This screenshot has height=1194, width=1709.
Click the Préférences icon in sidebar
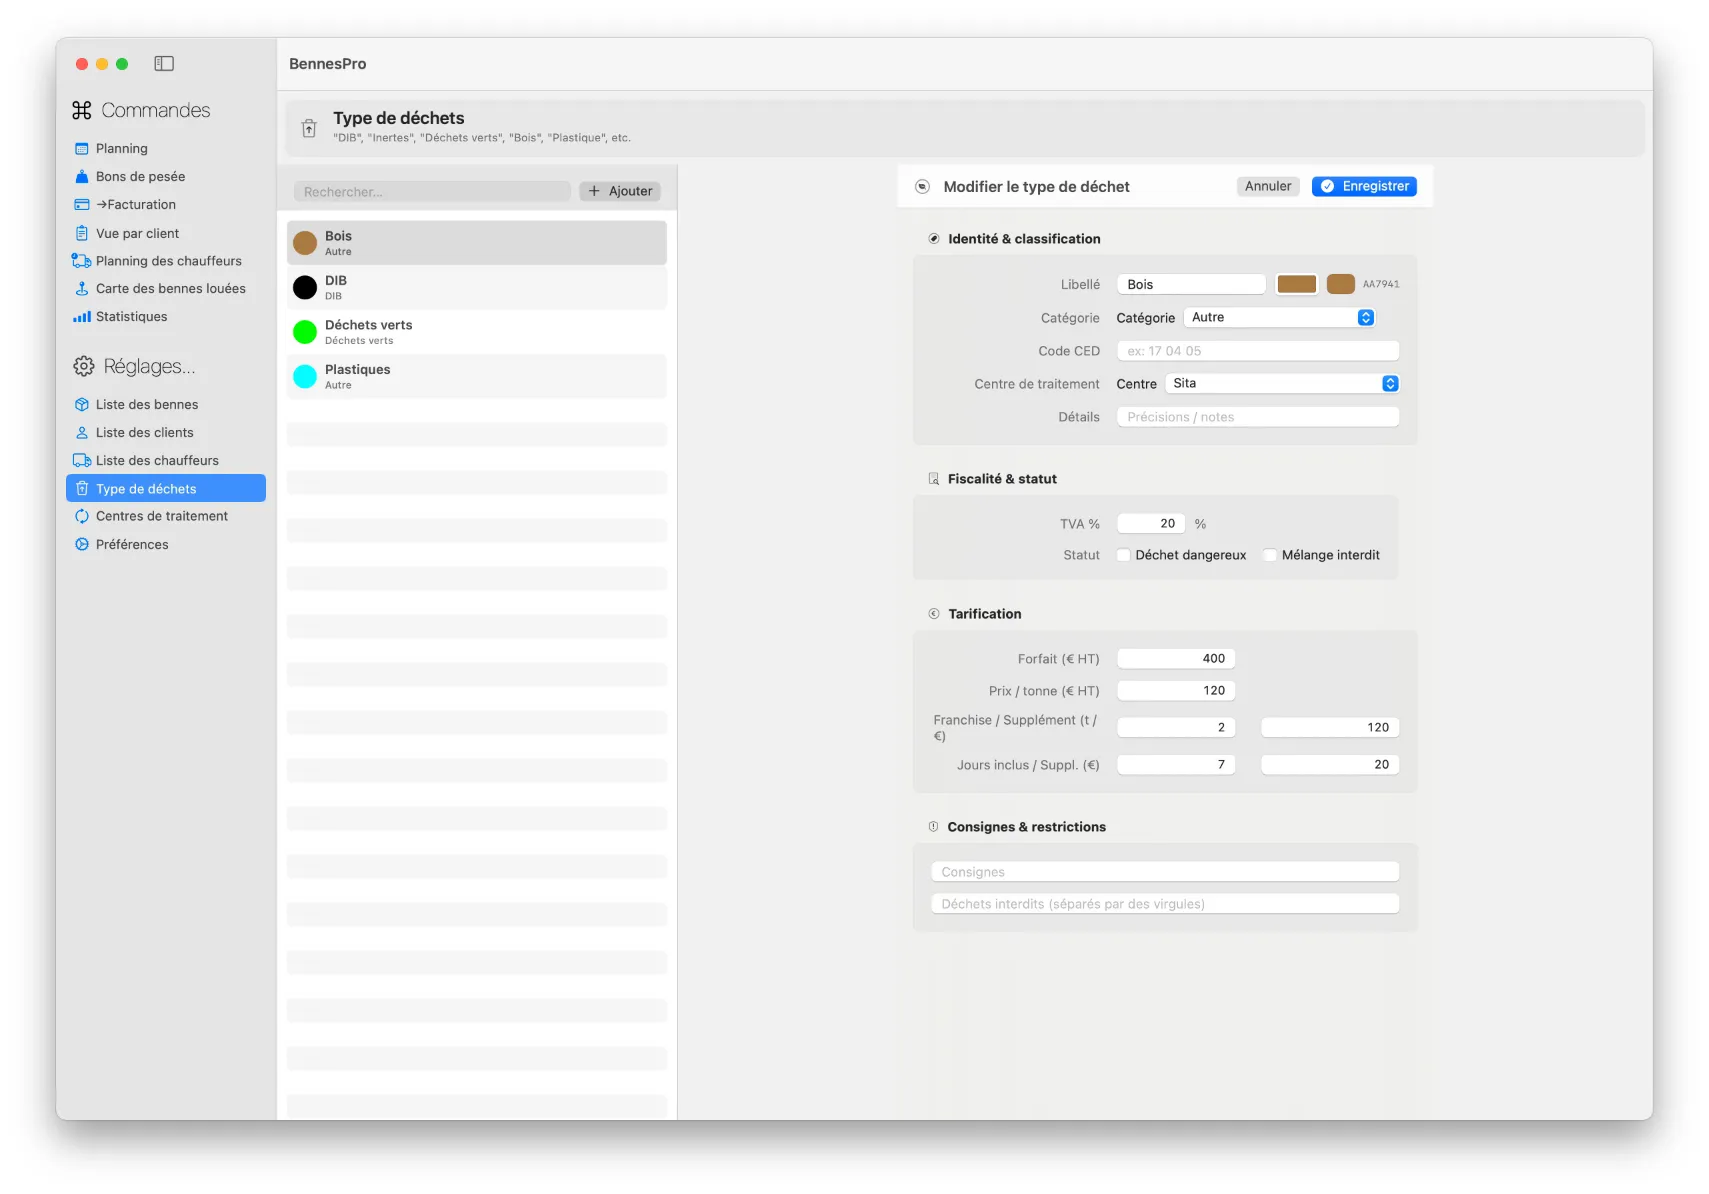tap(82, 545)
